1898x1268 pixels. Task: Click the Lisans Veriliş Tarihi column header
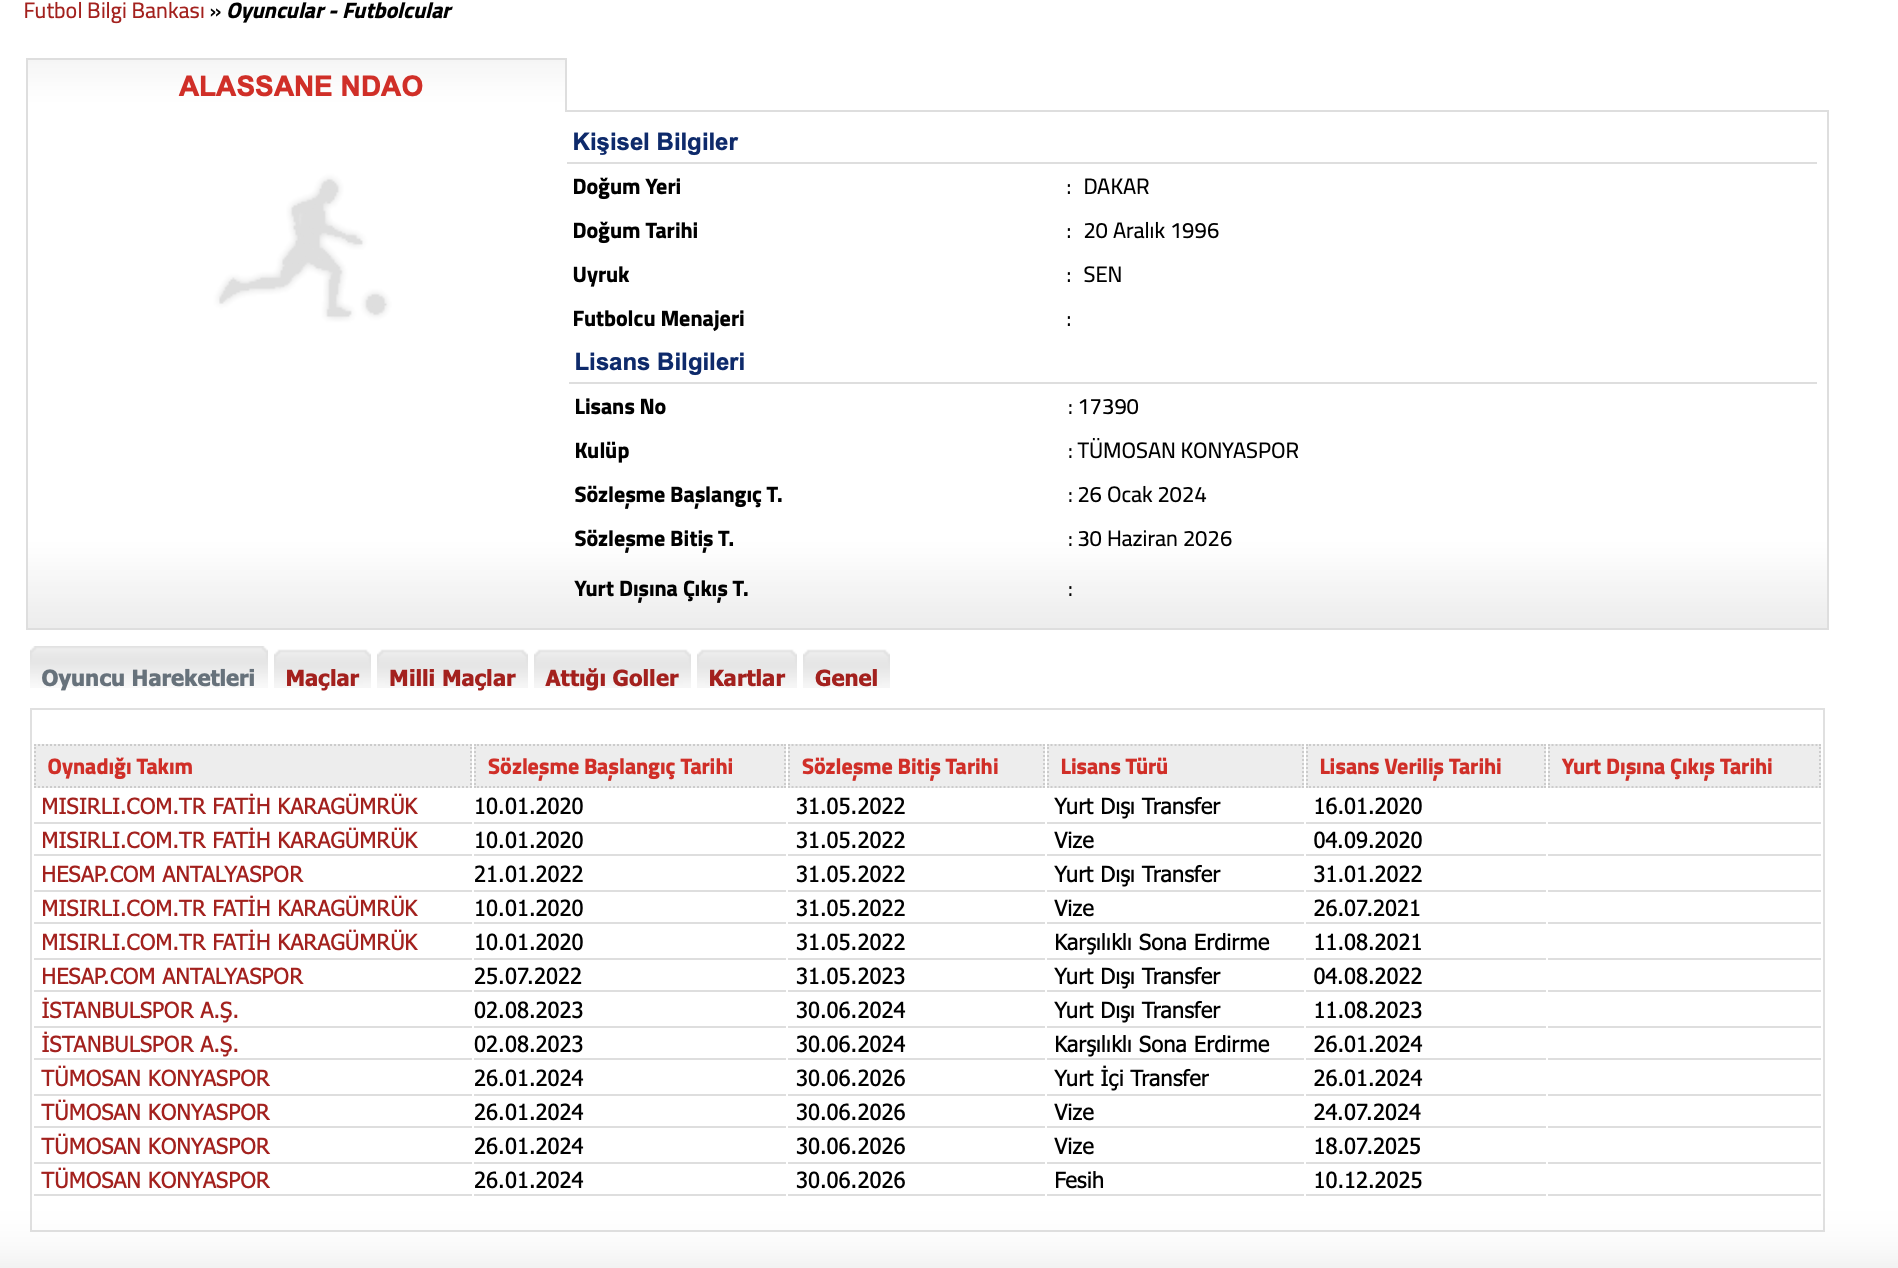[1409, 766]
